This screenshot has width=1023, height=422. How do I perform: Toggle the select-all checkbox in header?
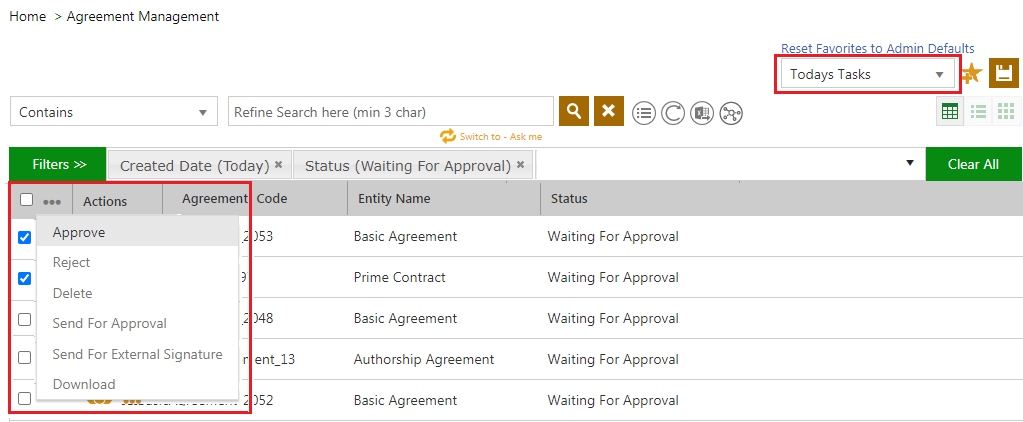[x=26, y=200]
